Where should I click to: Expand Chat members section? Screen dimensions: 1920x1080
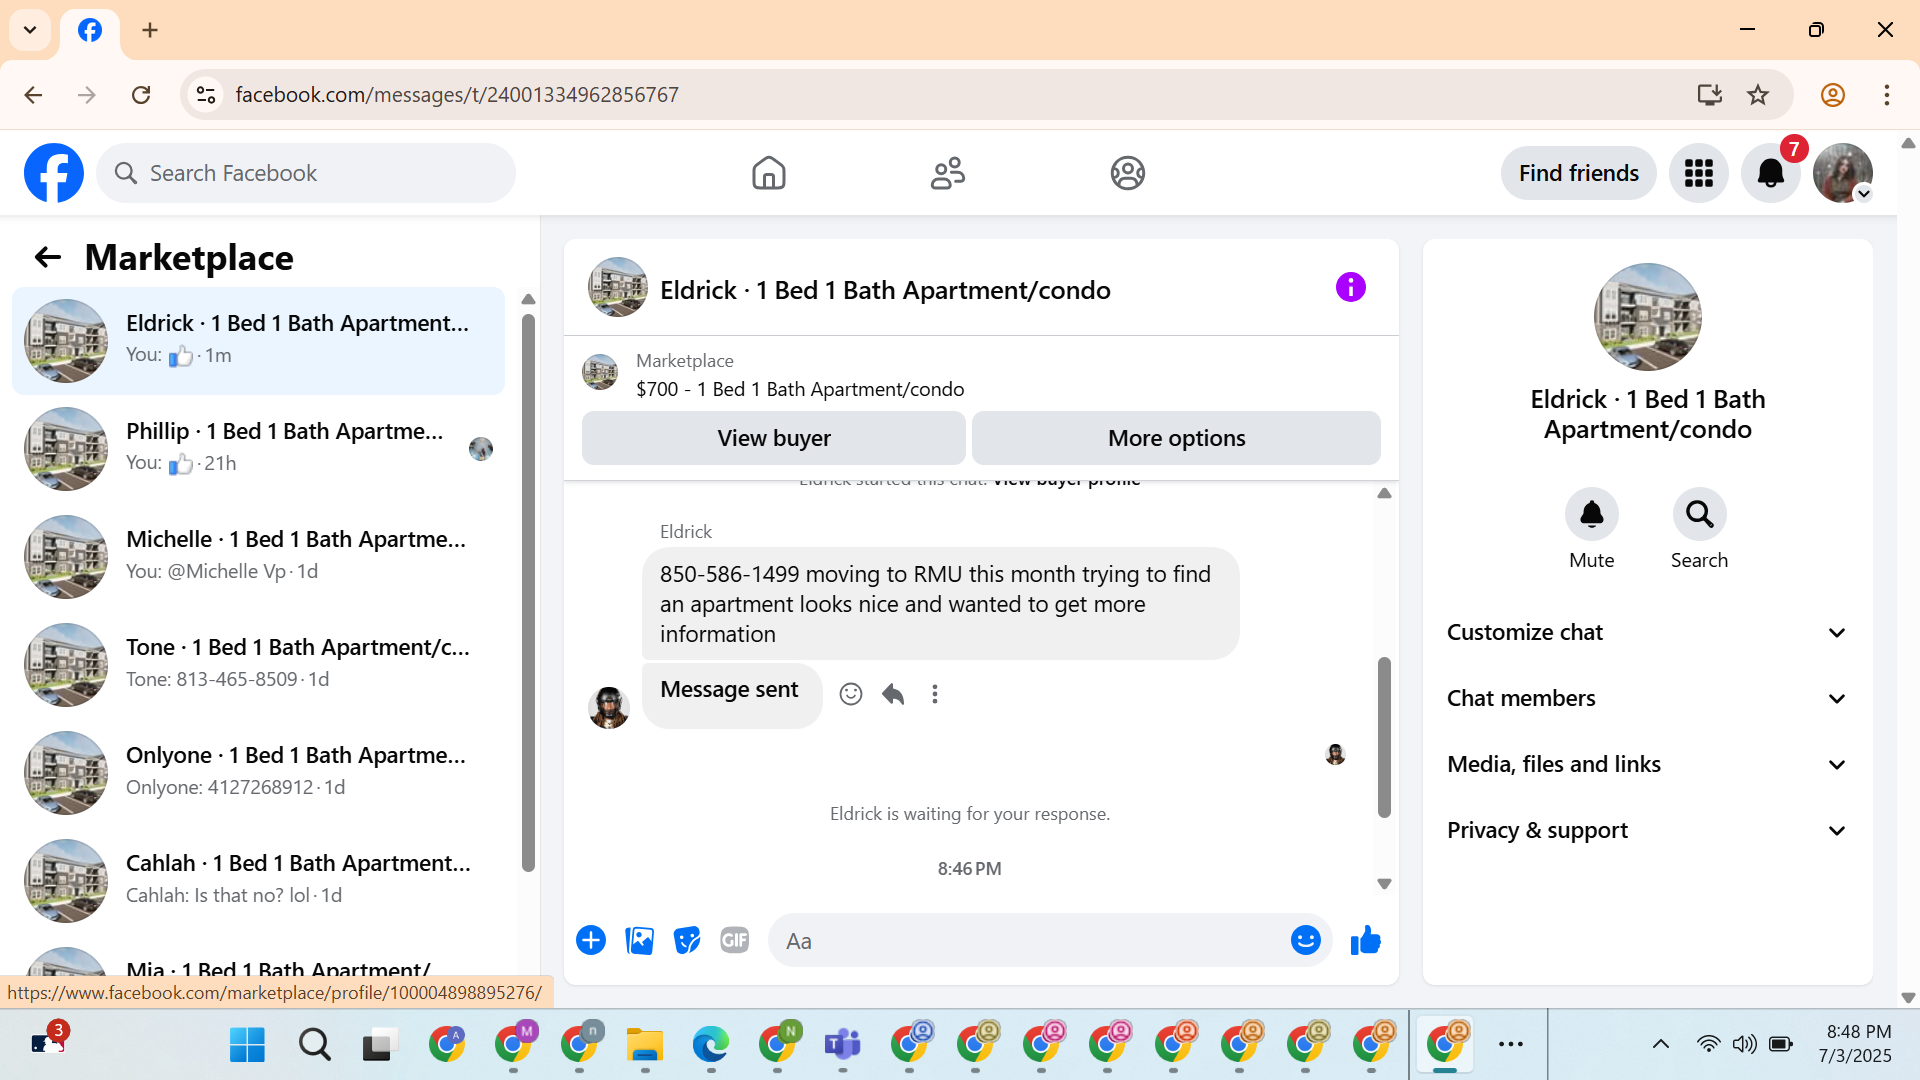click(x=1647, y=698)
